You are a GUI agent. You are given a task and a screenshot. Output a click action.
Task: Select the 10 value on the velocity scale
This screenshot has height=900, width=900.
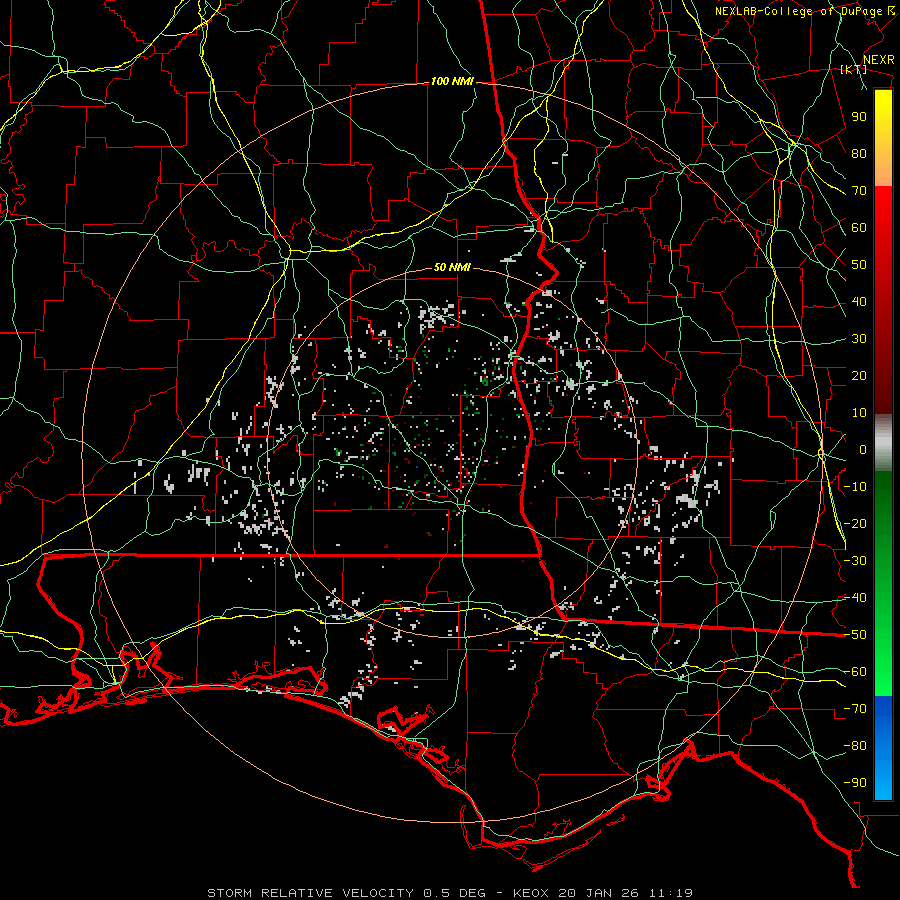[x=859, y=413]
